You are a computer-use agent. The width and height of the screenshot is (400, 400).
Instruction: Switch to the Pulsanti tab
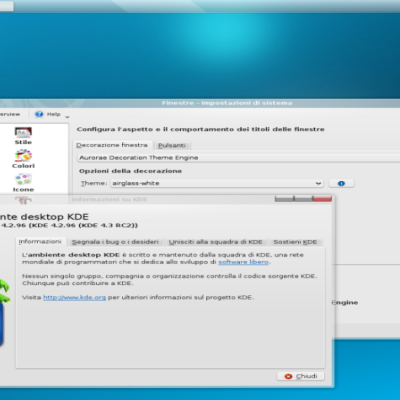[172, 146]
